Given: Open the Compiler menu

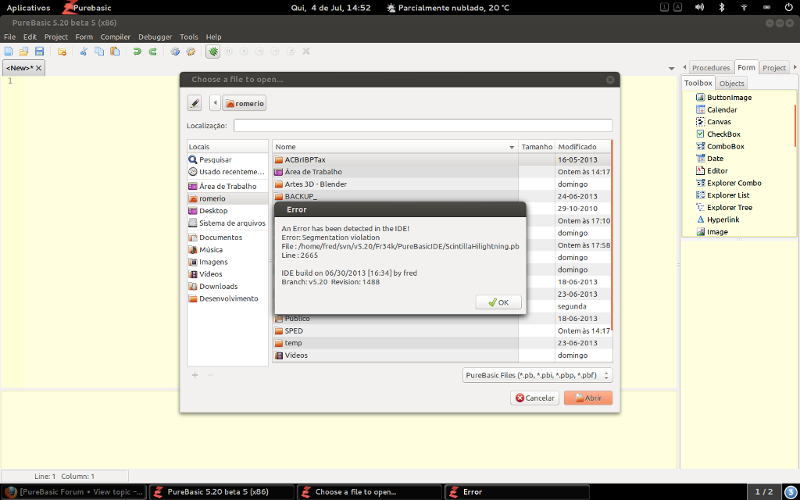Looking at the screenshot, I should pos(115,37).
